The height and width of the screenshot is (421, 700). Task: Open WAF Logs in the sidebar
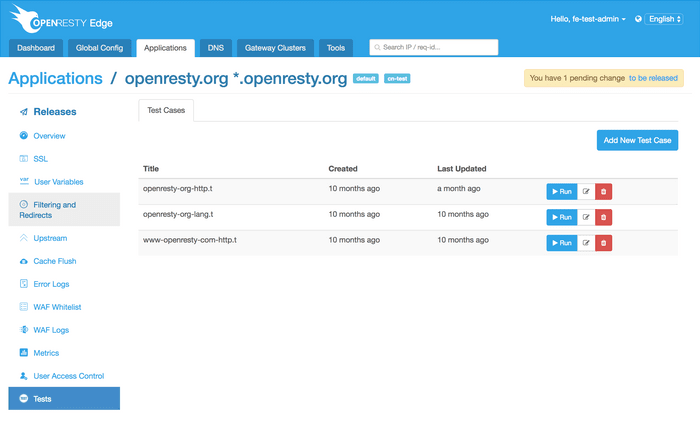coord(51,330)
